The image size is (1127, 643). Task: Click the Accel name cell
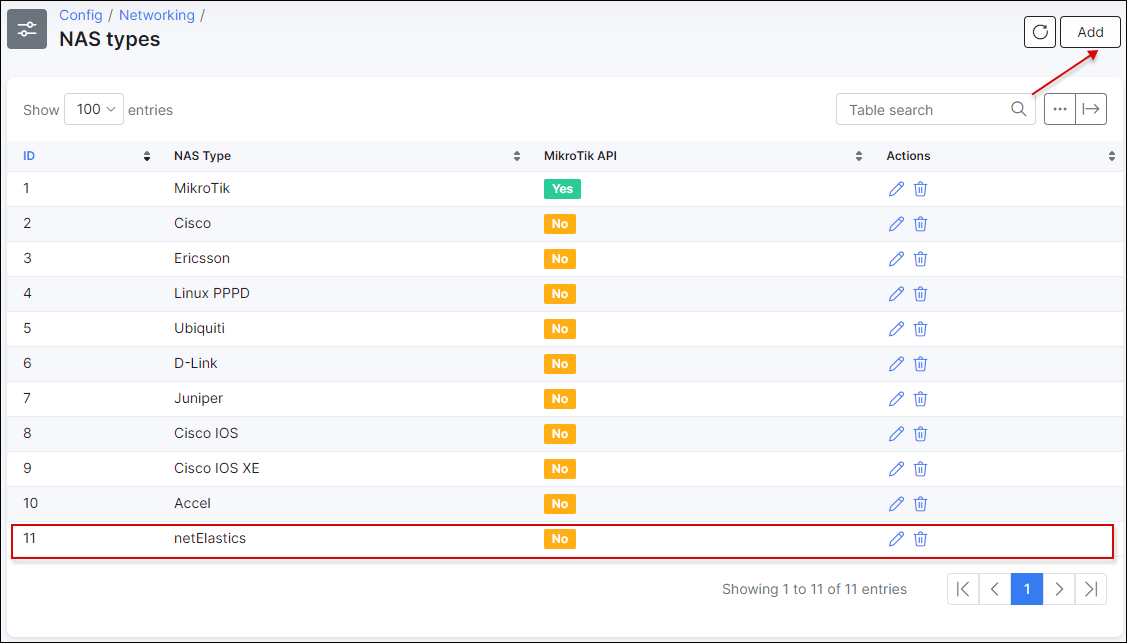[193, 503]
